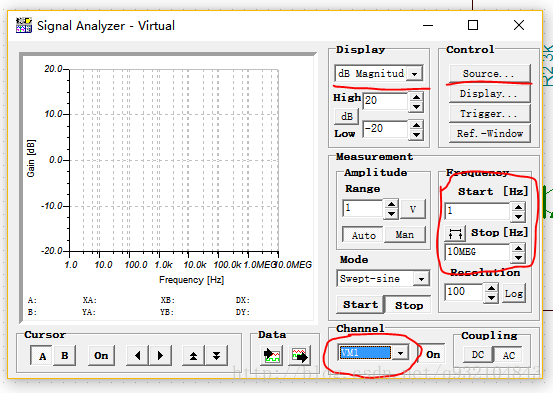Click the V unit button for Range
The height and width of the screenshot is (393, 553).
(413, 210)
